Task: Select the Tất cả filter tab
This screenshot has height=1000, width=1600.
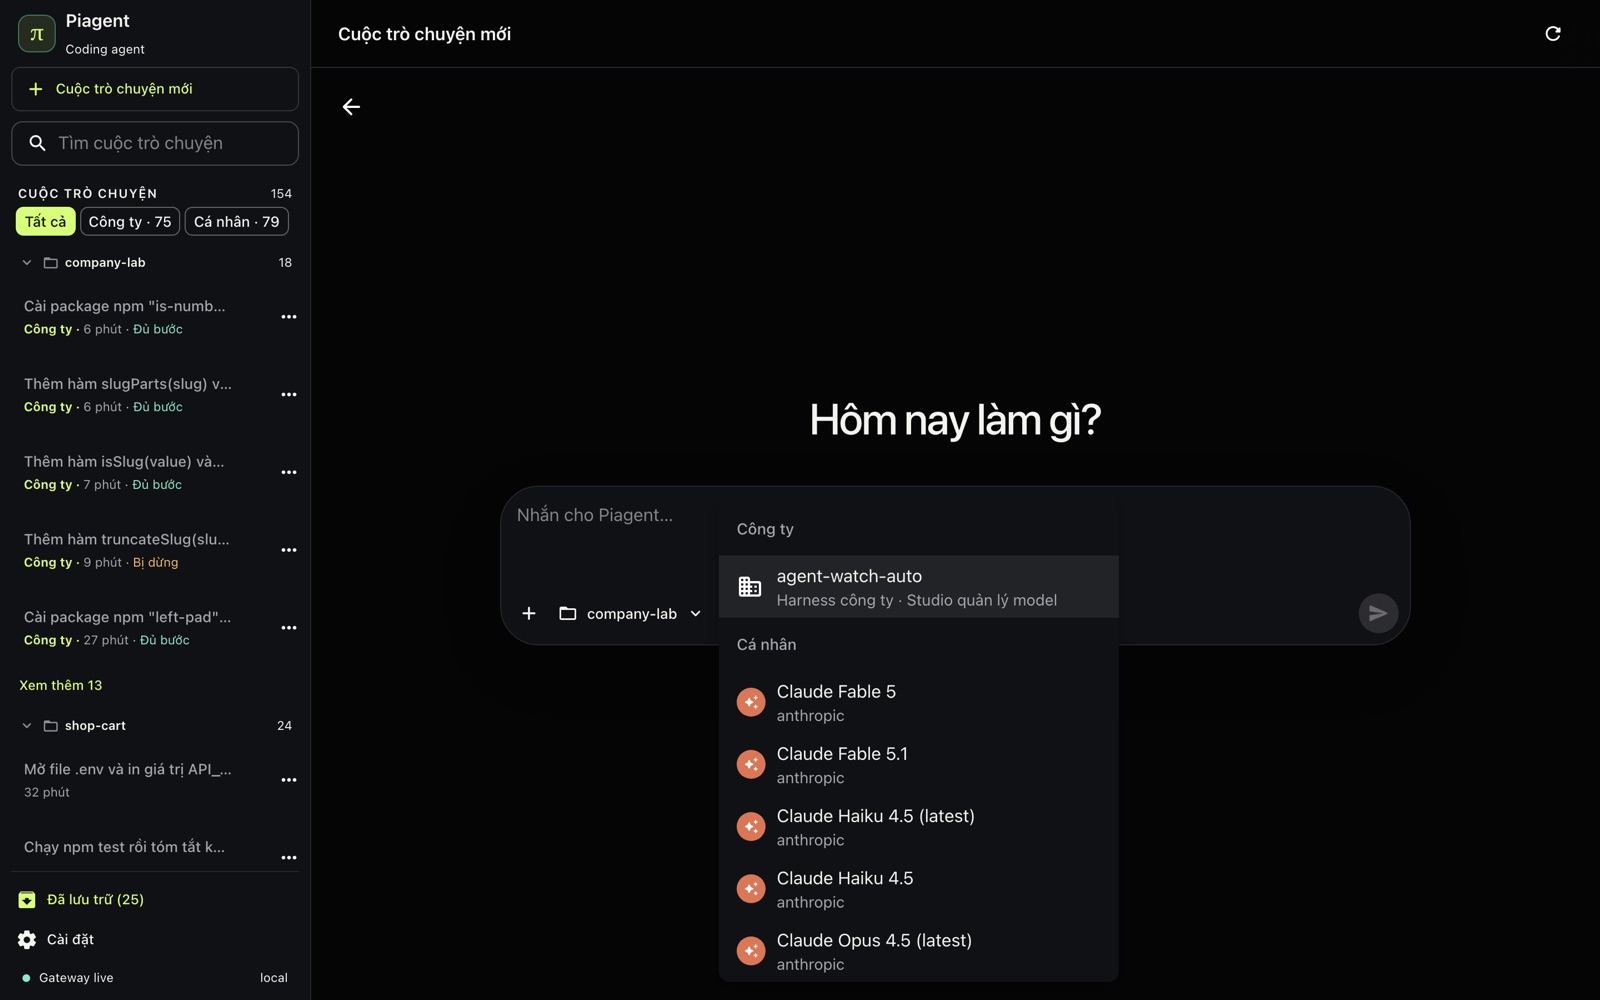Action: [x=45, y=222]
